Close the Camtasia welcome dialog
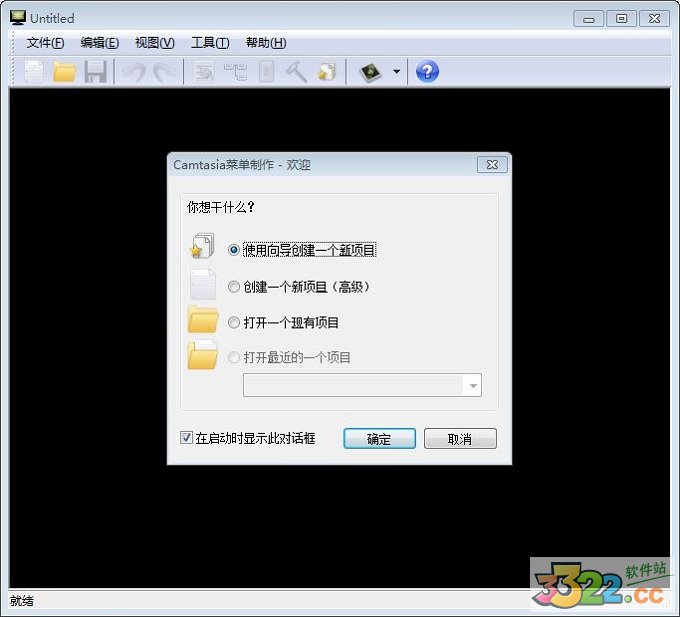Screen dimensions: 680x617 (x=492, y=165)
